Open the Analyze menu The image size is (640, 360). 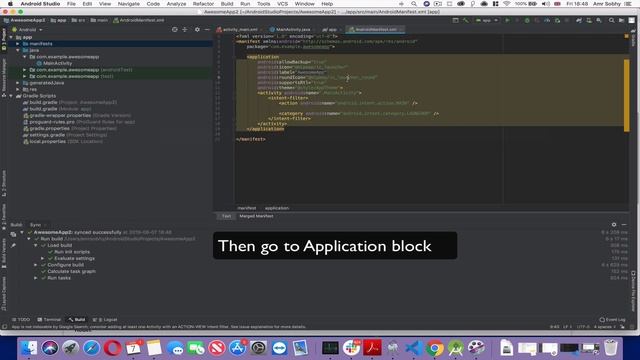[176, 4]
